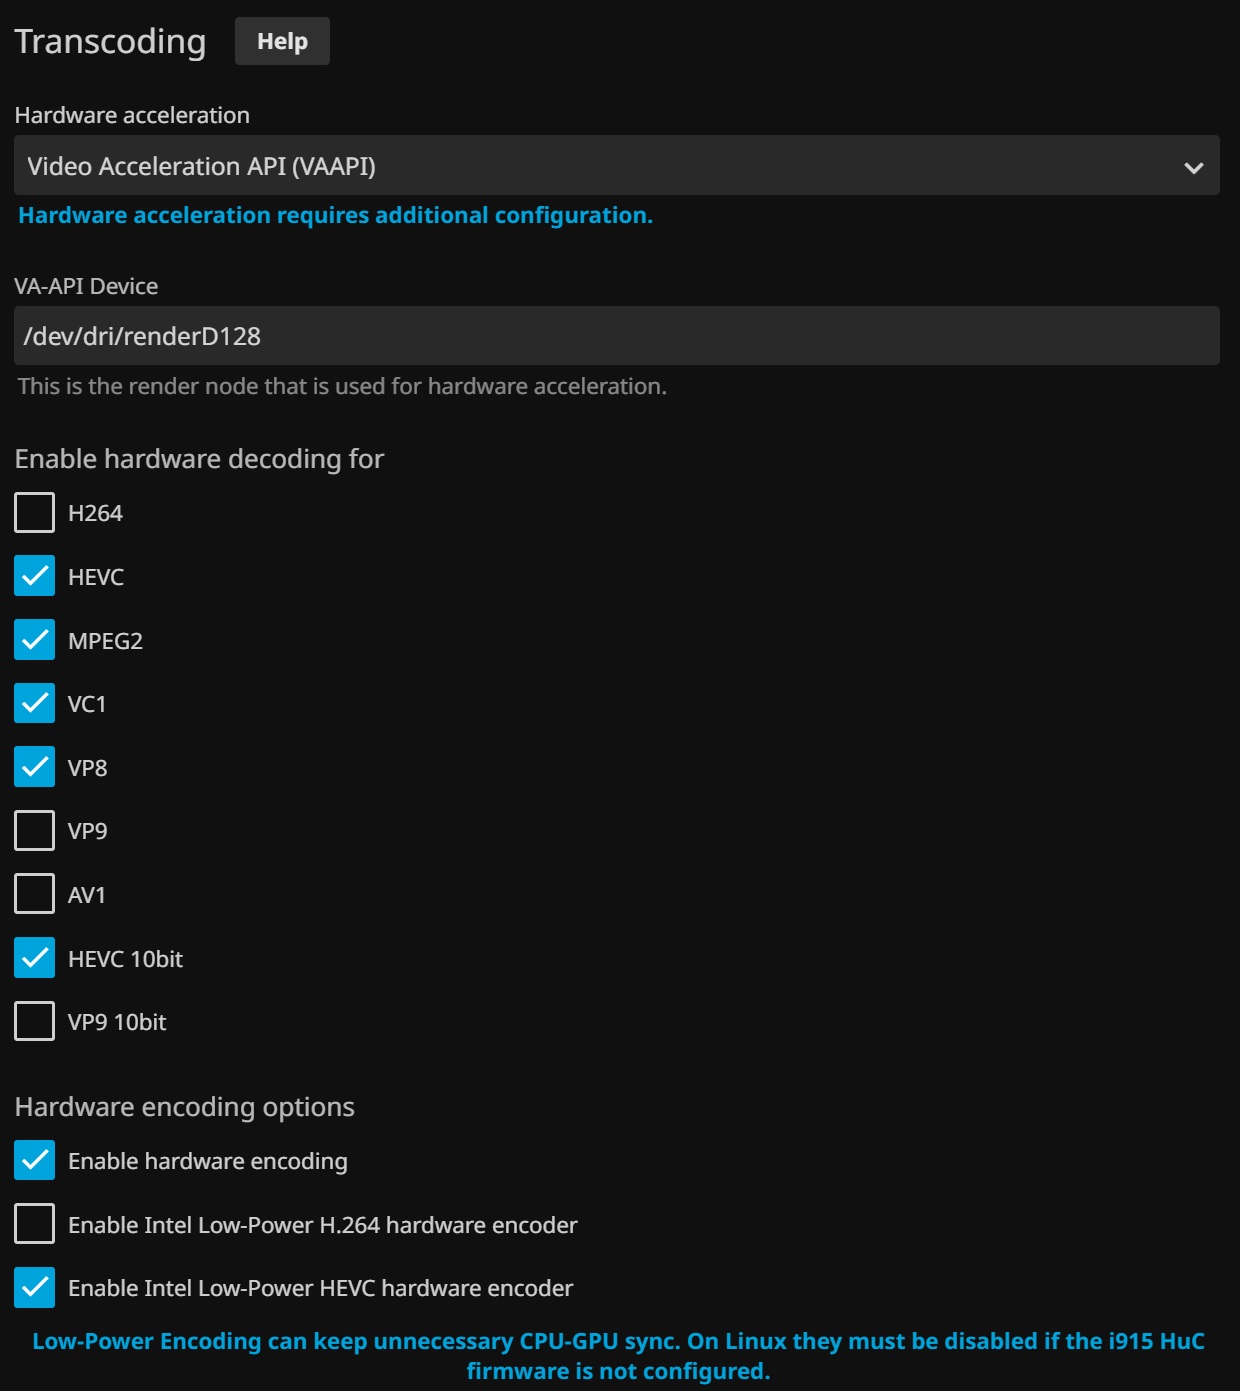Click the Enable hardware encoding label
The image size is (1240, 1391).
pyautogui.click(x=207, y=1161)
